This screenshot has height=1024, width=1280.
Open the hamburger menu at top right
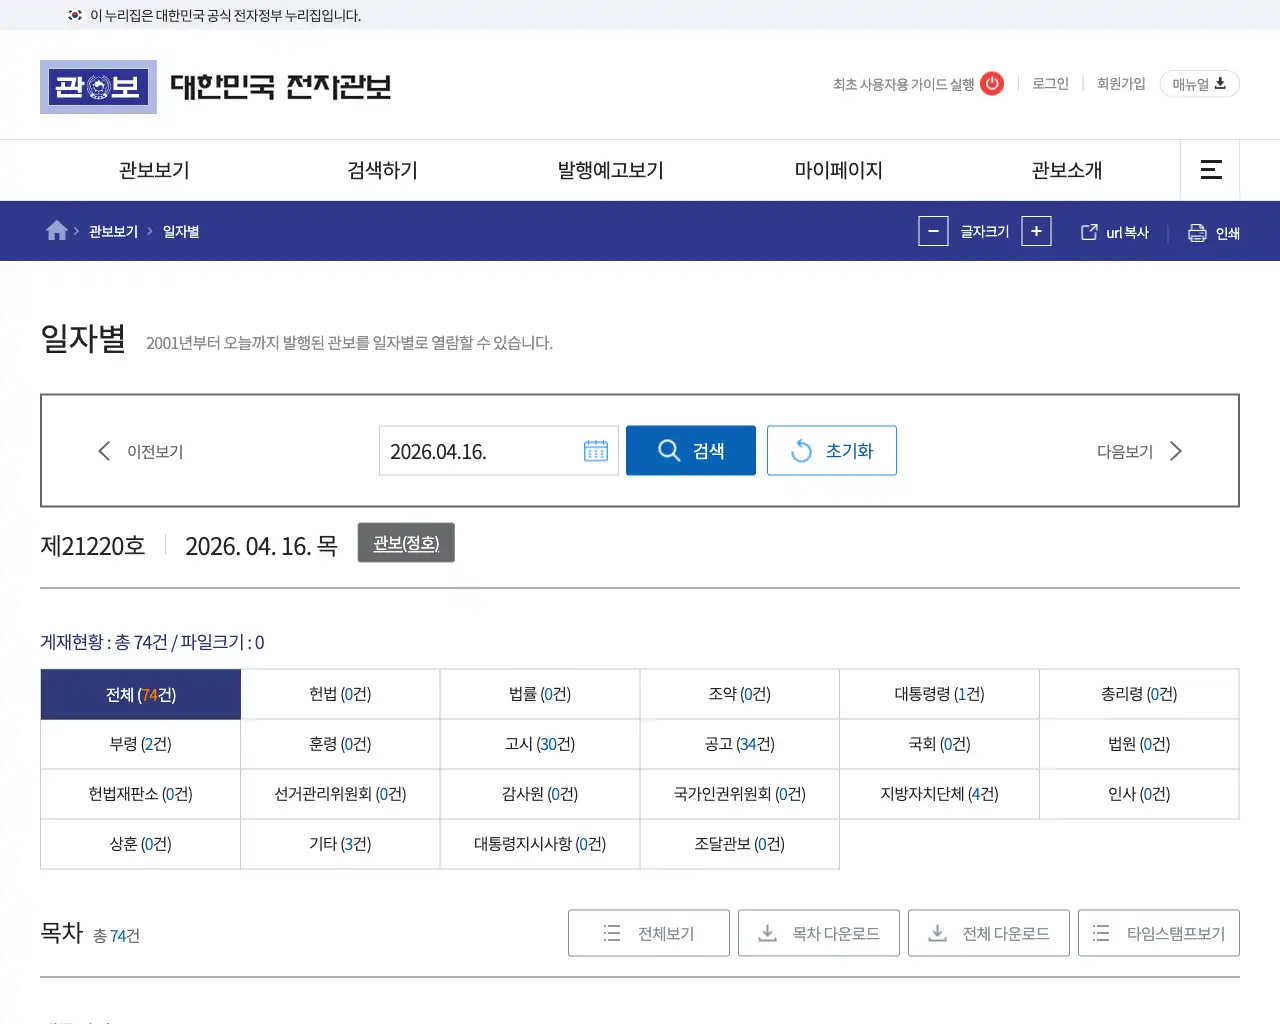tap(1210, 170)
